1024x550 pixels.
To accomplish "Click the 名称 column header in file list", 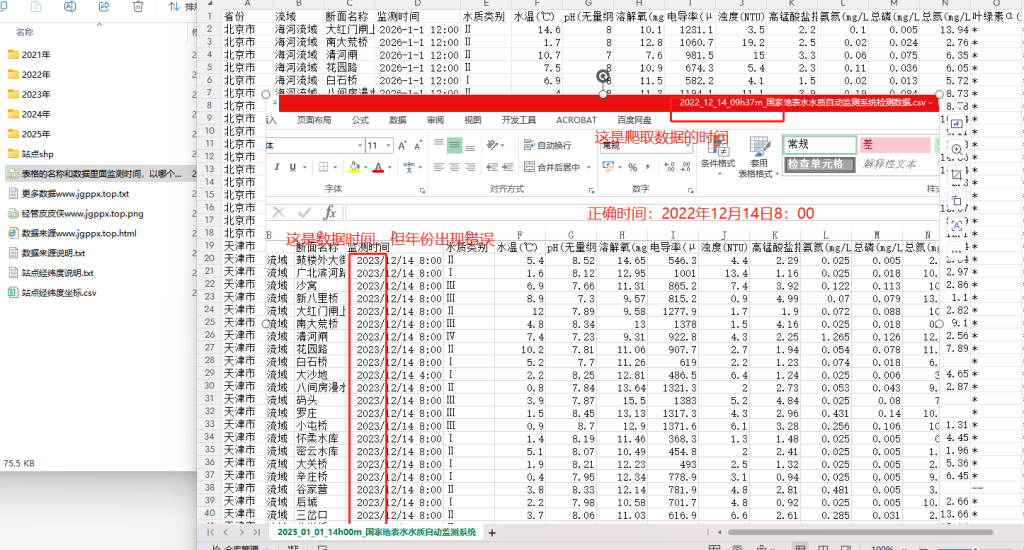I will point(25,32).
